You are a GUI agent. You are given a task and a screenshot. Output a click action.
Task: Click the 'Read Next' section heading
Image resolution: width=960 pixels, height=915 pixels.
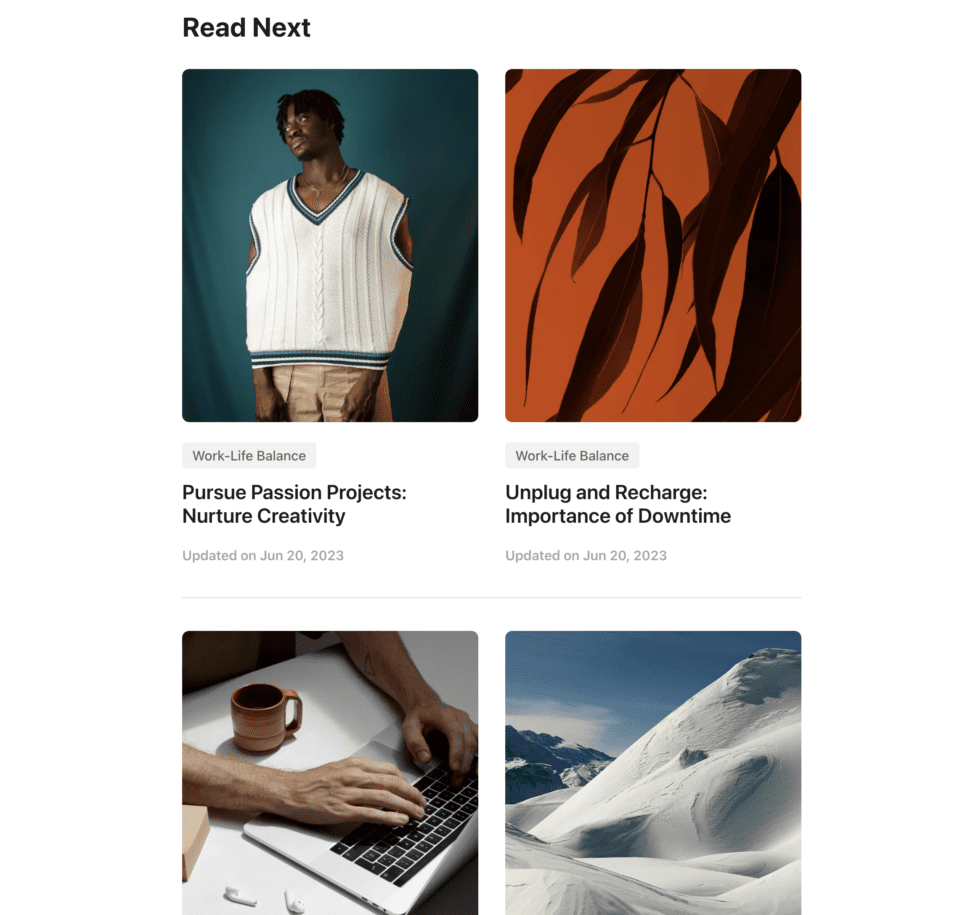coord(246,28)
